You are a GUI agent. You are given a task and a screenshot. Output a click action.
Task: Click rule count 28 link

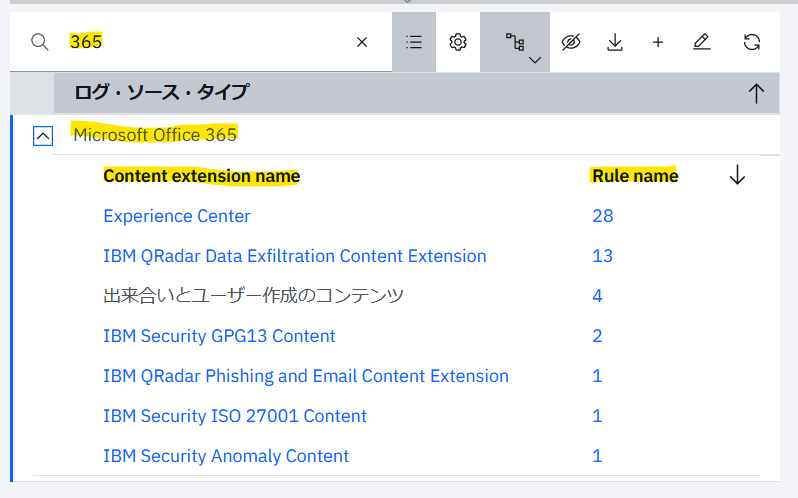pyautogui.click(x=603, y=216)
